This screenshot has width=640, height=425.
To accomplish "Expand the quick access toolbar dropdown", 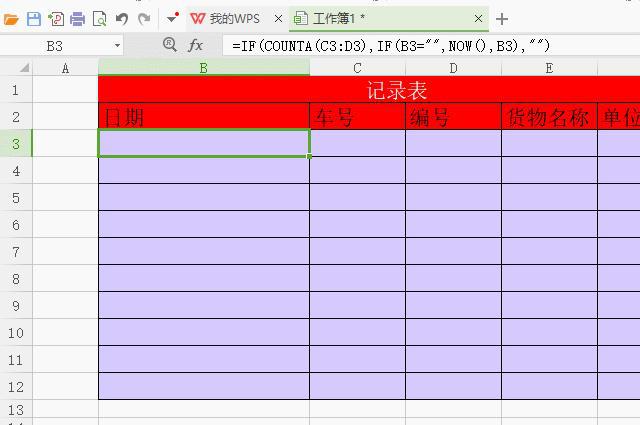I will click(x=173, y=18).
